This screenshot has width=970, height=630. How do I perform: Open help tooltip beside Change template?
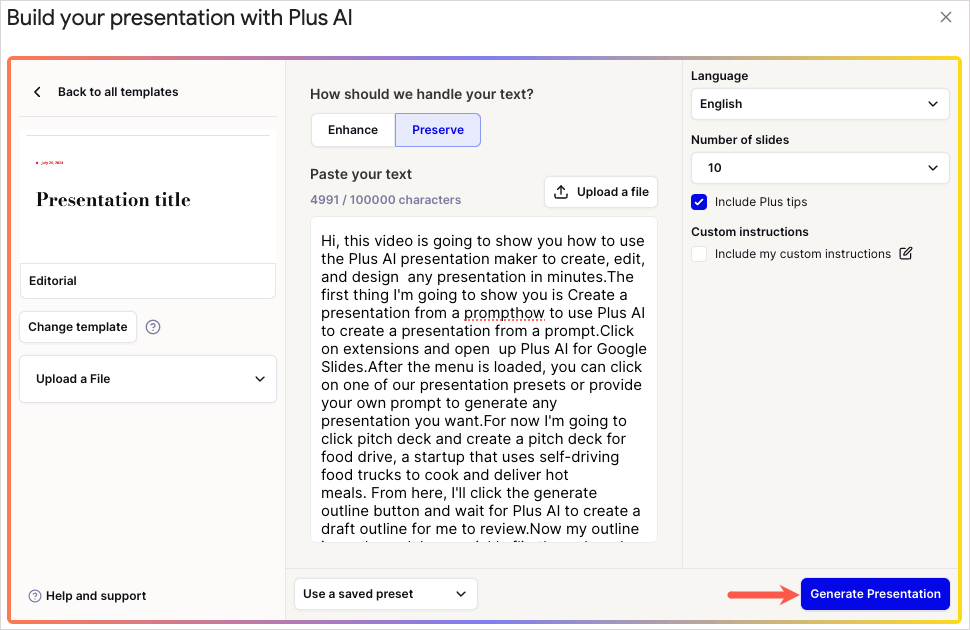tap(153, 327)
